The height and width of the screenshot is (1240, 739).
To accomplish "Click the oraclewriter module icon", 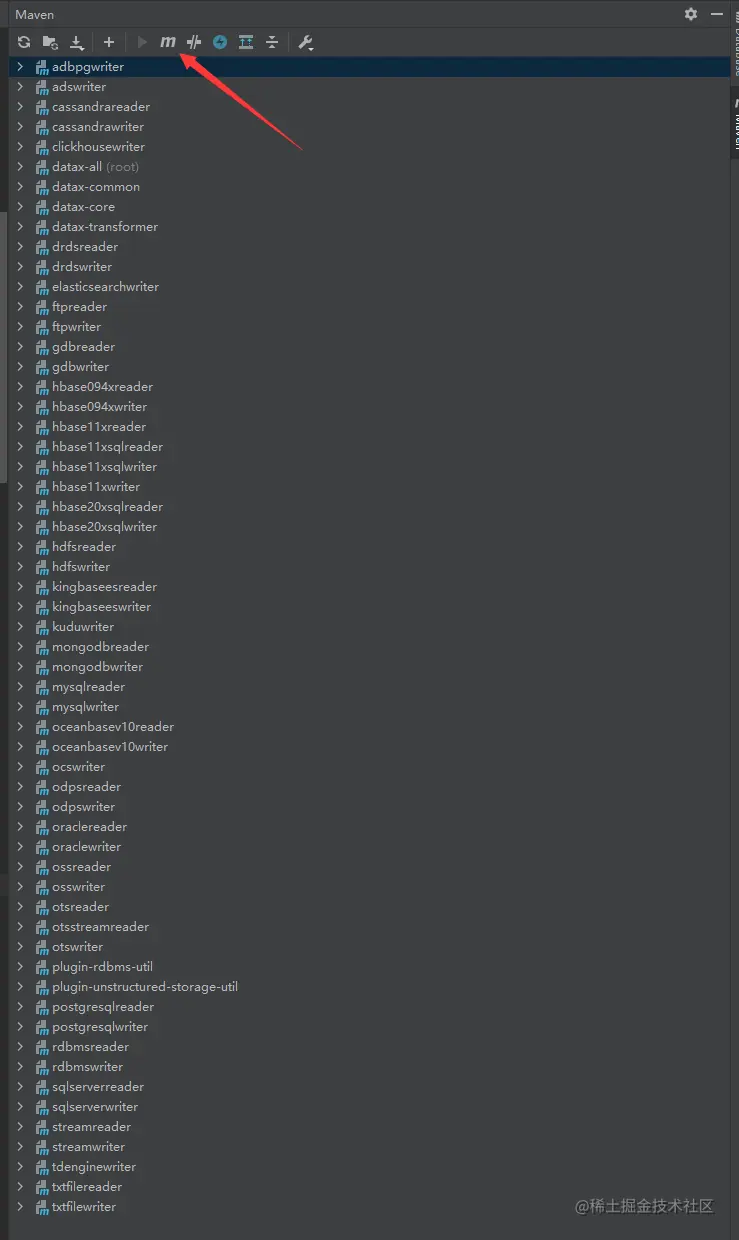I will [42, 847].
